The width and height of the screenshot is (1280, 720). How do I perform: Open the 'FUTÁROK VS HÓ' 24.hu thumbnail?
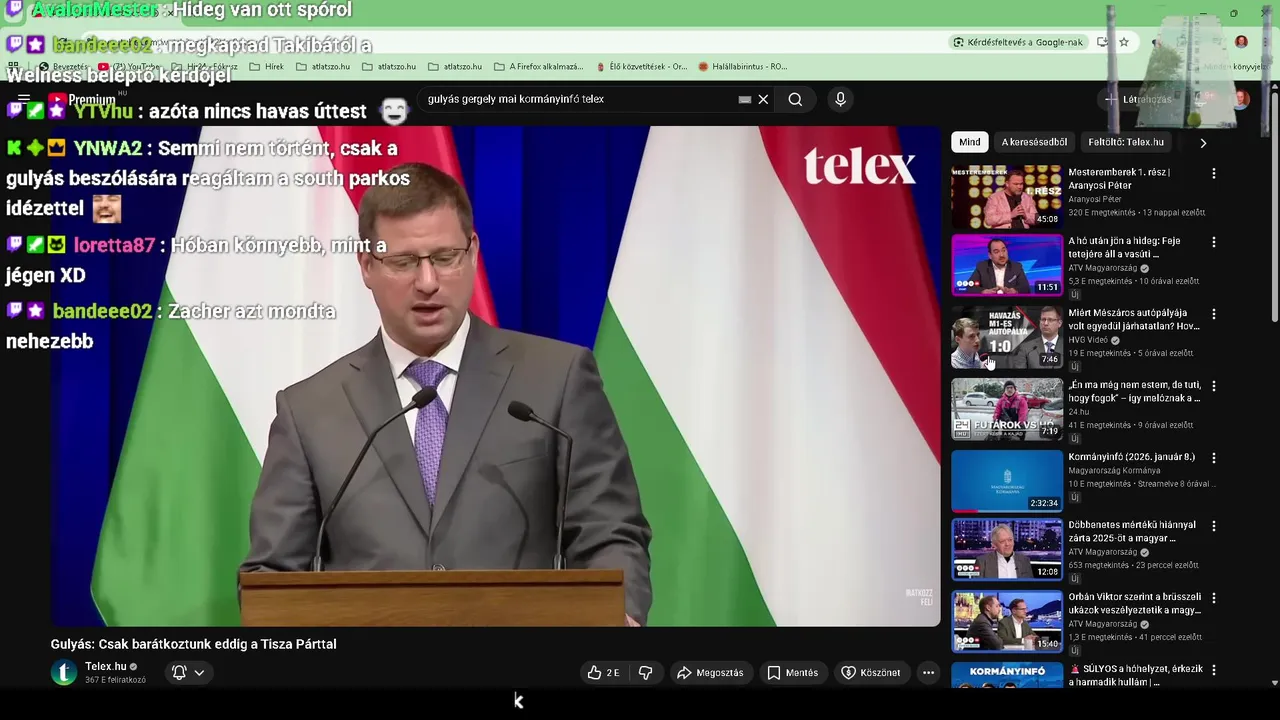1007,409
